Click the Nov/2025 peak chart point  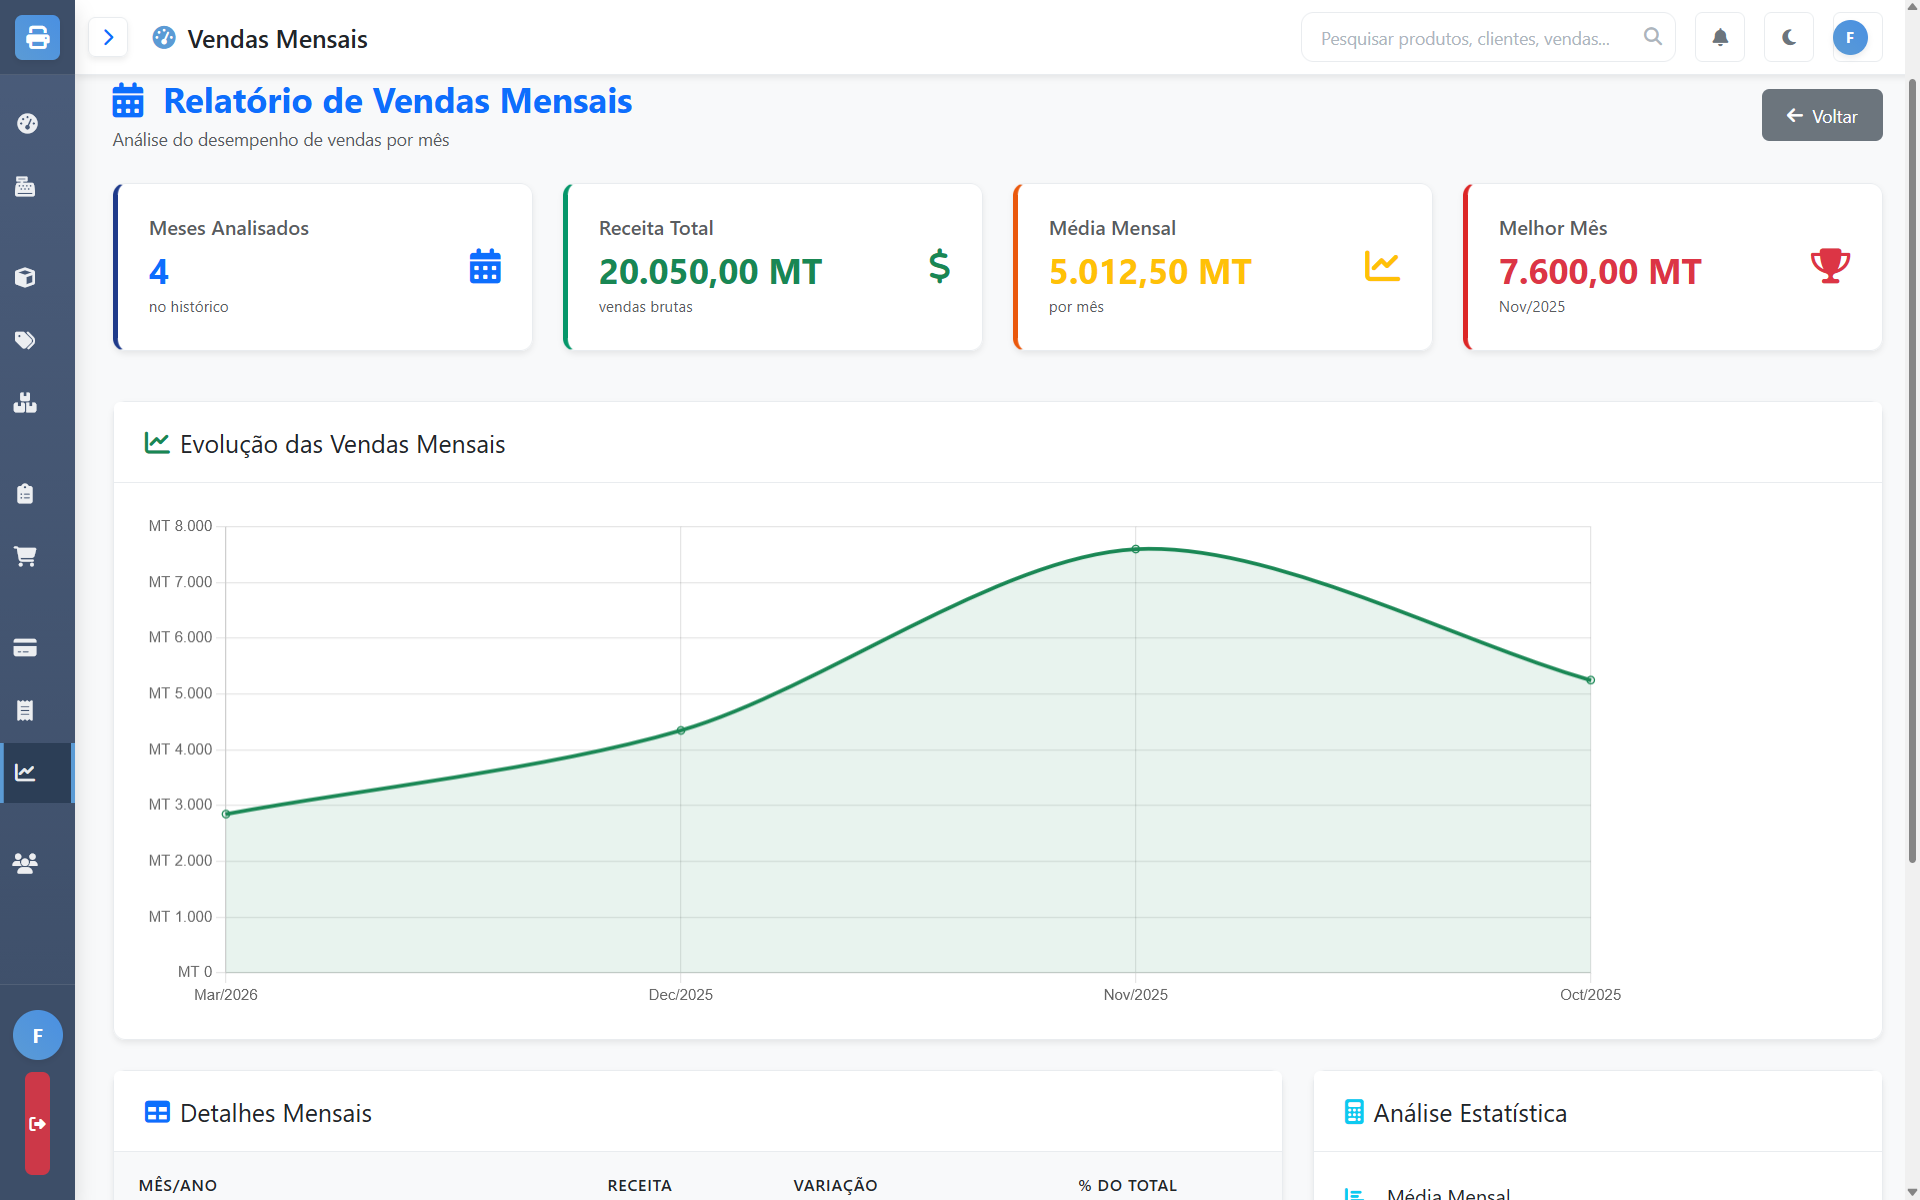(x=1135, y=549)
